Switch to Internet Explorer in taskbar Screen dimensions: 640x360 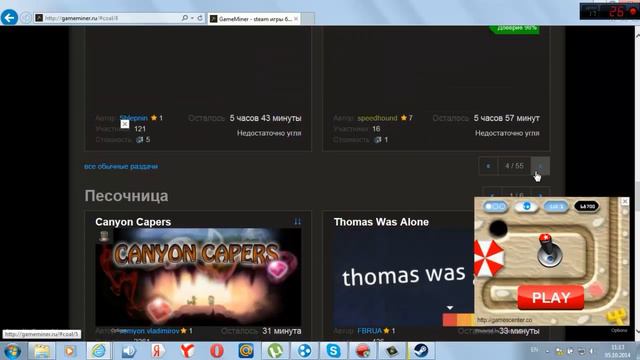[x=99, y=351]
